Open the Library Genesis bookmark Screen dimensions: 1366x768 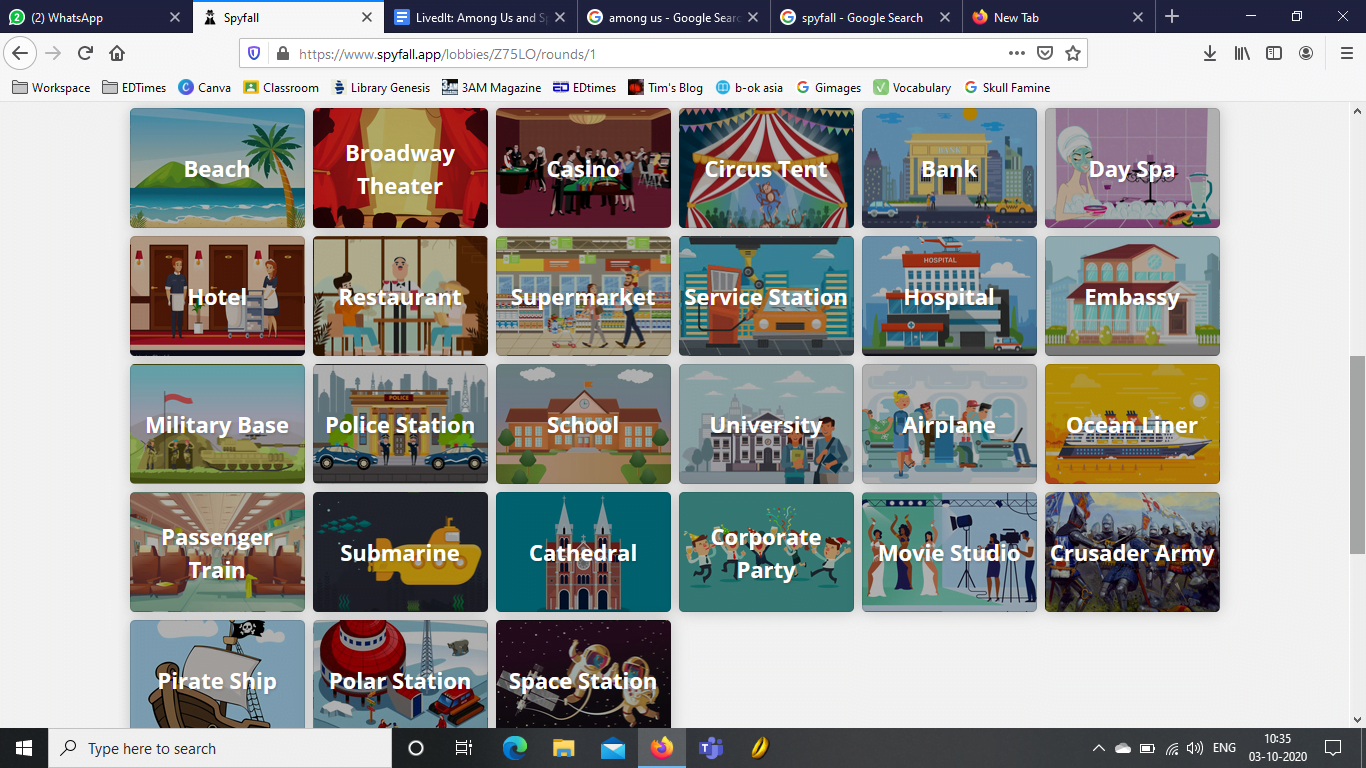(381, 88)
